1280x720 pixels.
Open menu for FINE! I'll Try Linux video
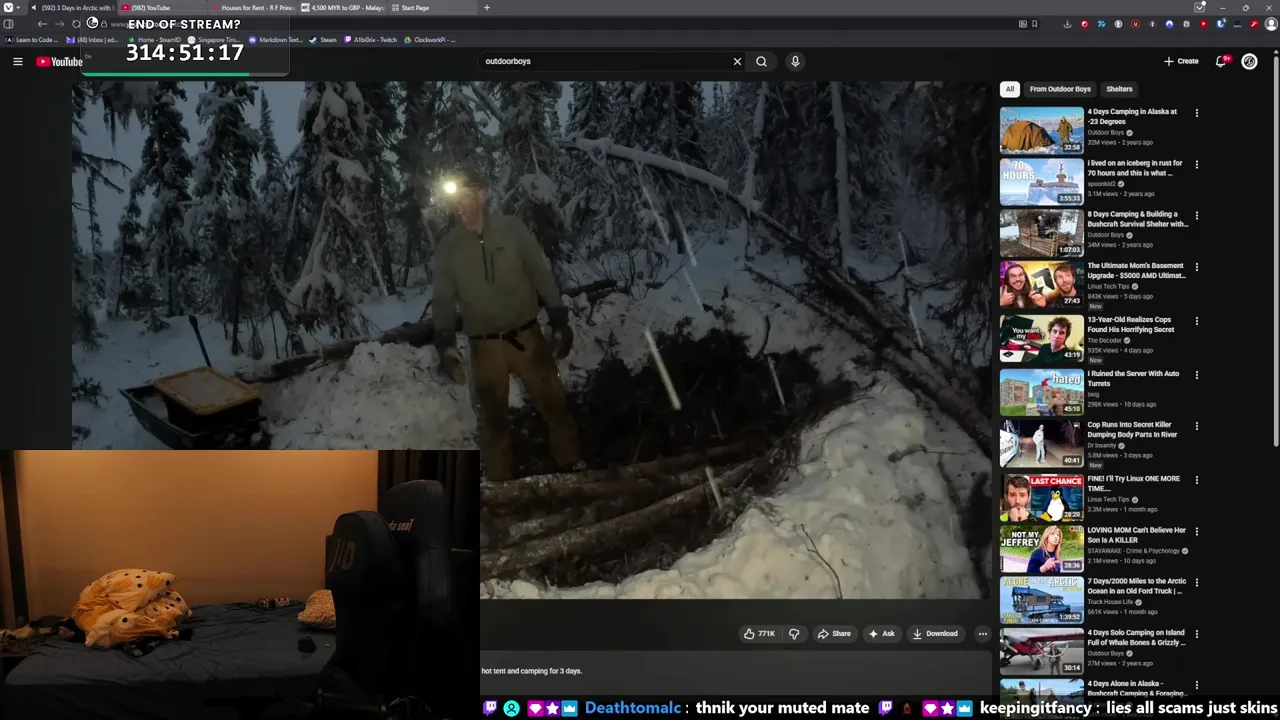coord(1196,480)
